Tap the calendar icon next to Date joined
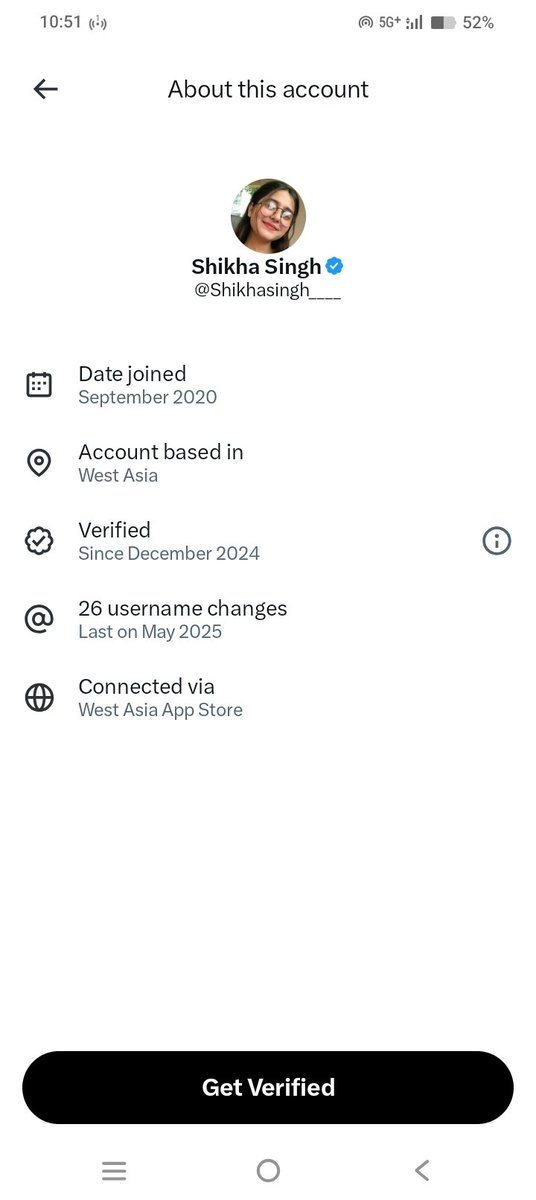The width and height of the screenshot is (536, 1200). click(x=39, y=385)
